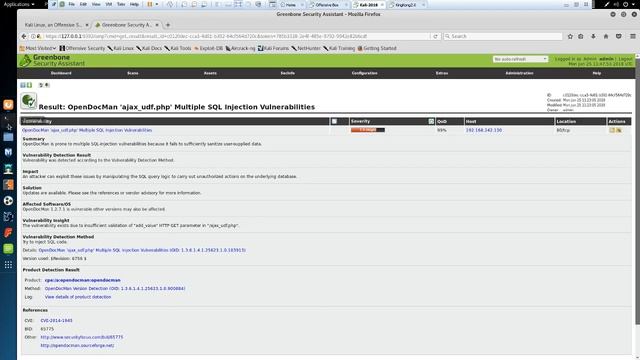The height and width of the screenshot is (360, 640).
Task: Open the Applications menu in the top panel
Action: pyautogui.click(x=19, y=4)
